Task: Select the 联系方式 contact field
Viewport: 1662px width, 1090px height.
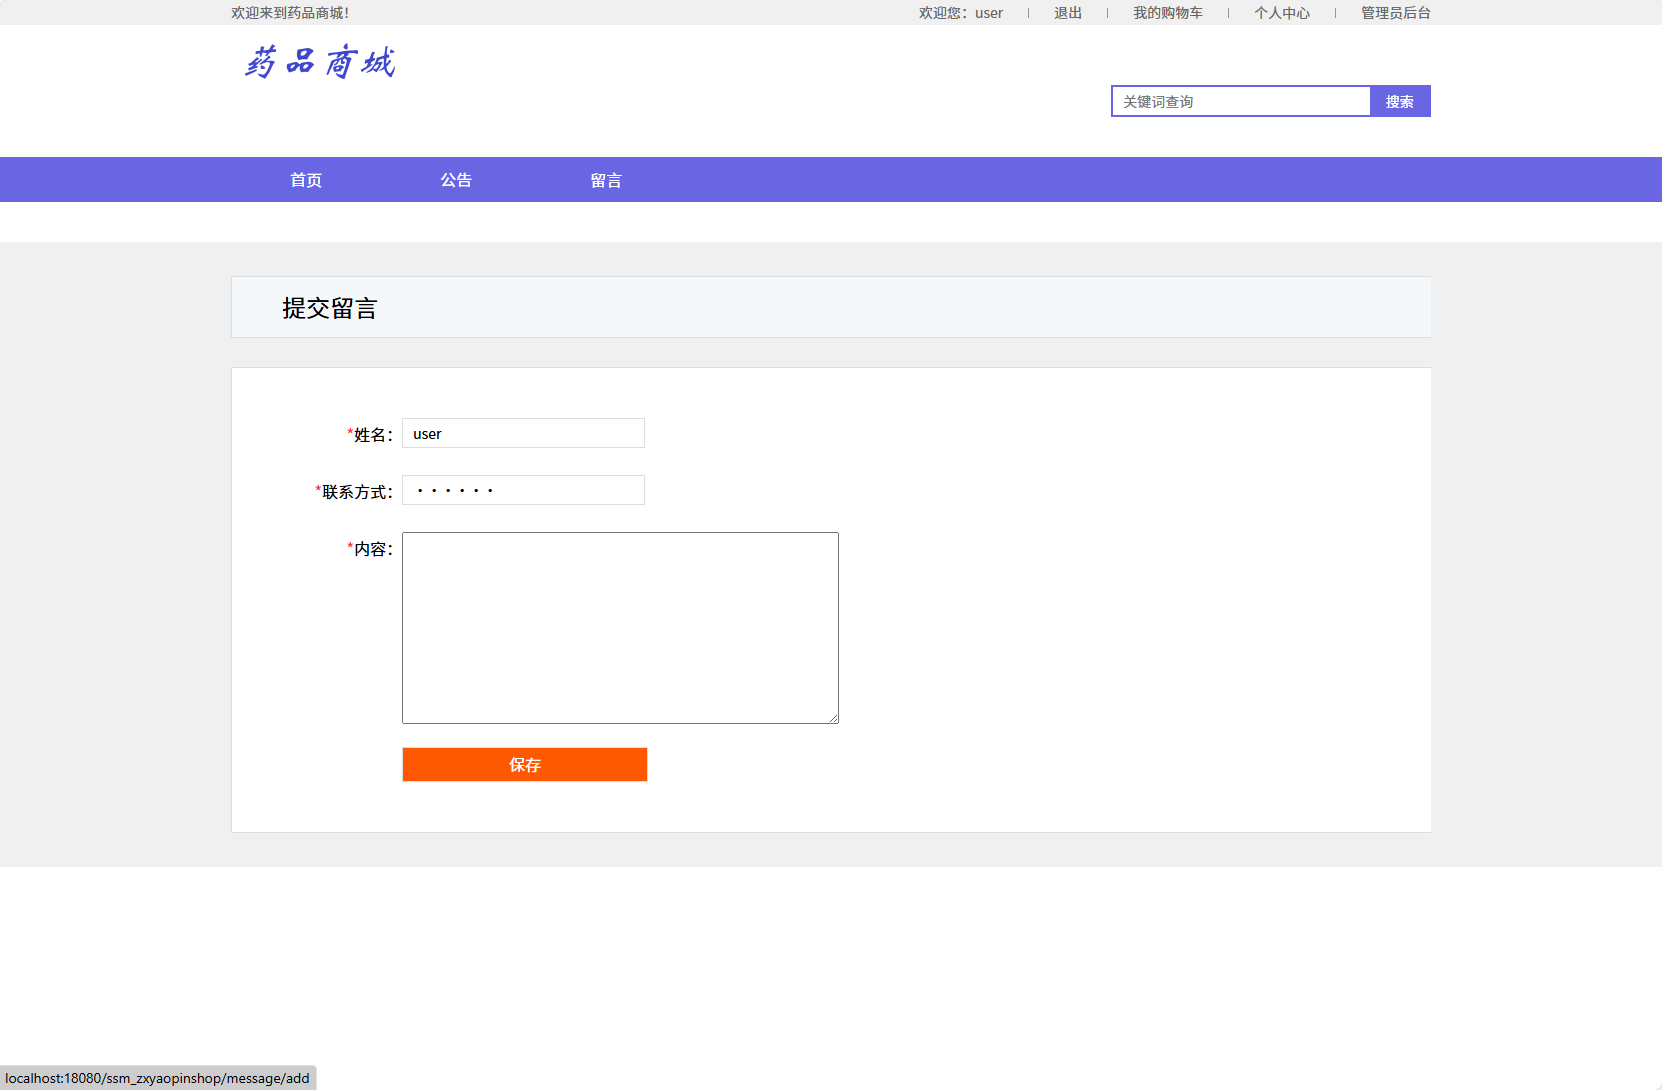Action: point(523,490)
